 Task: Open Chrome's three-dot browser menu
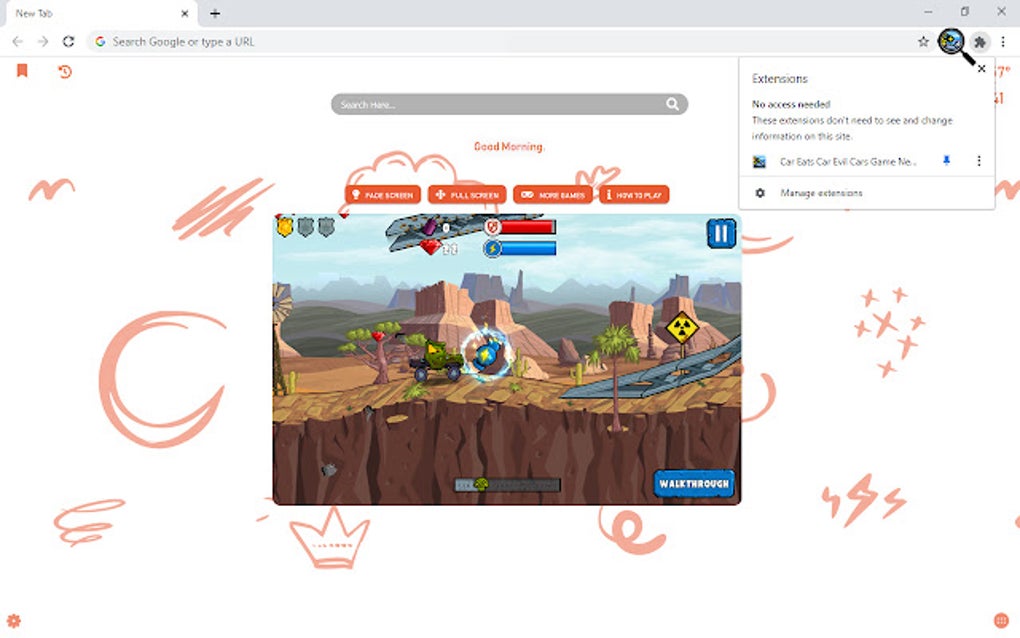tap(1001, 41)
